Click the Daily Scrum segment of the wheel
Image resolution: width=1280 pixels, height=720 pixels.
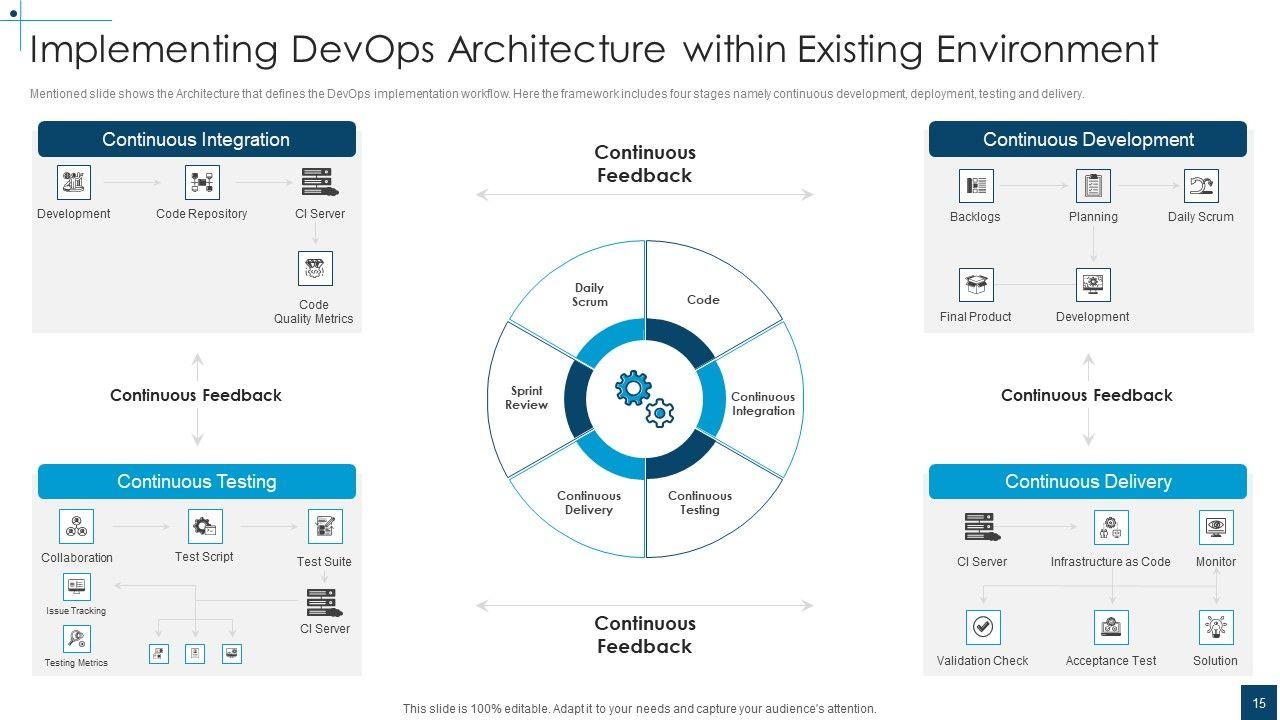coord(589,294)
